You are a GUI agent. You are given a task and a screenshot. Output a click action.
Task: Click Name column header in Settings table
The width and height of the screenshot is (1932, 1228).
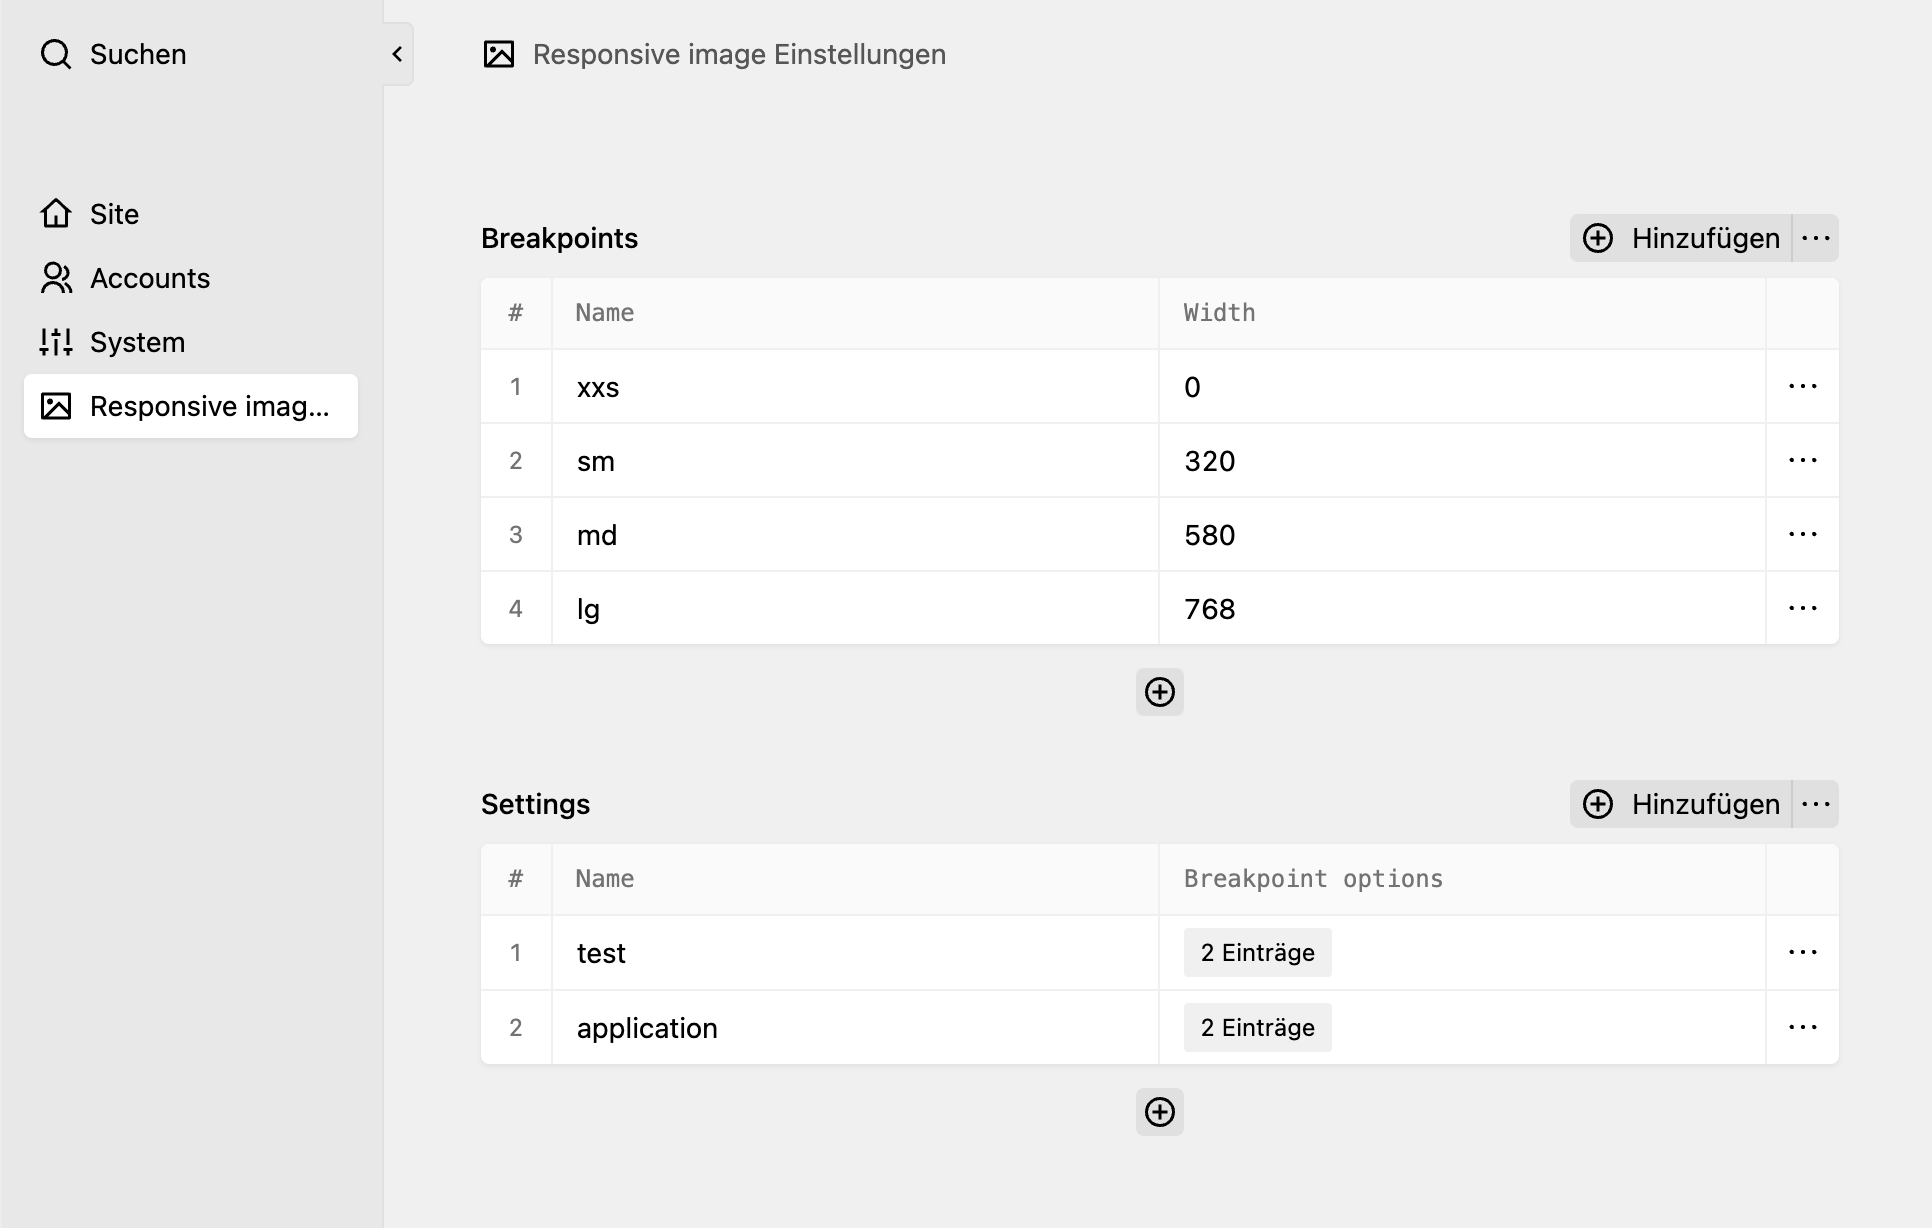pos(856,879)
